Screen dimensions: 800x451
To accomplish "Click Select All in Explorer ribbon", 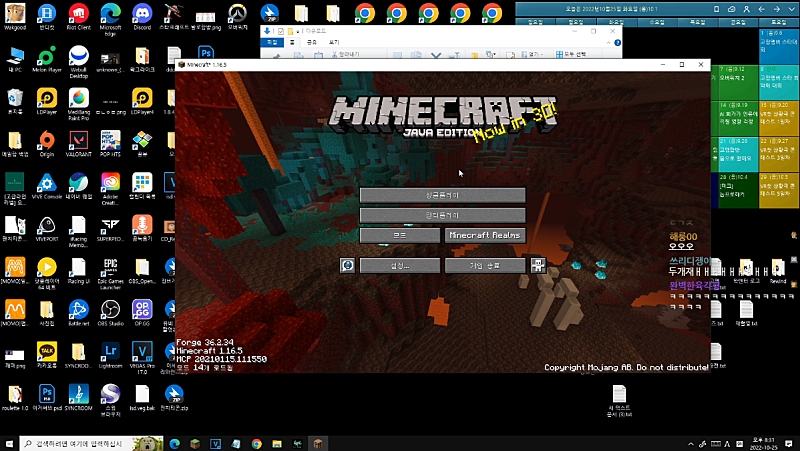I will click(571, 54).
